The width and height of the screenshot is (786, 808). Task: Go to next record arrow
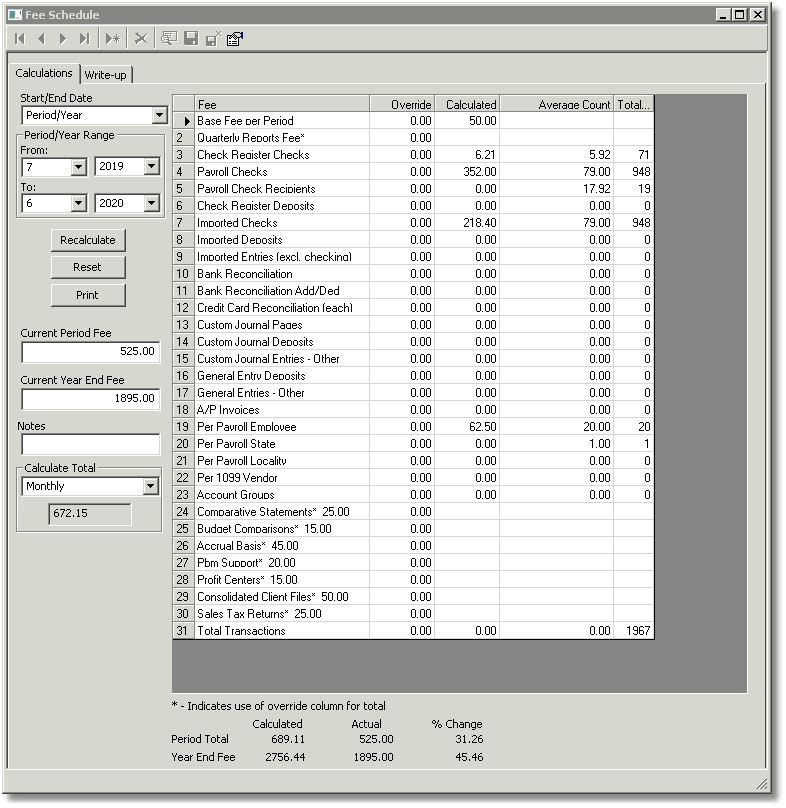point(63,39)
